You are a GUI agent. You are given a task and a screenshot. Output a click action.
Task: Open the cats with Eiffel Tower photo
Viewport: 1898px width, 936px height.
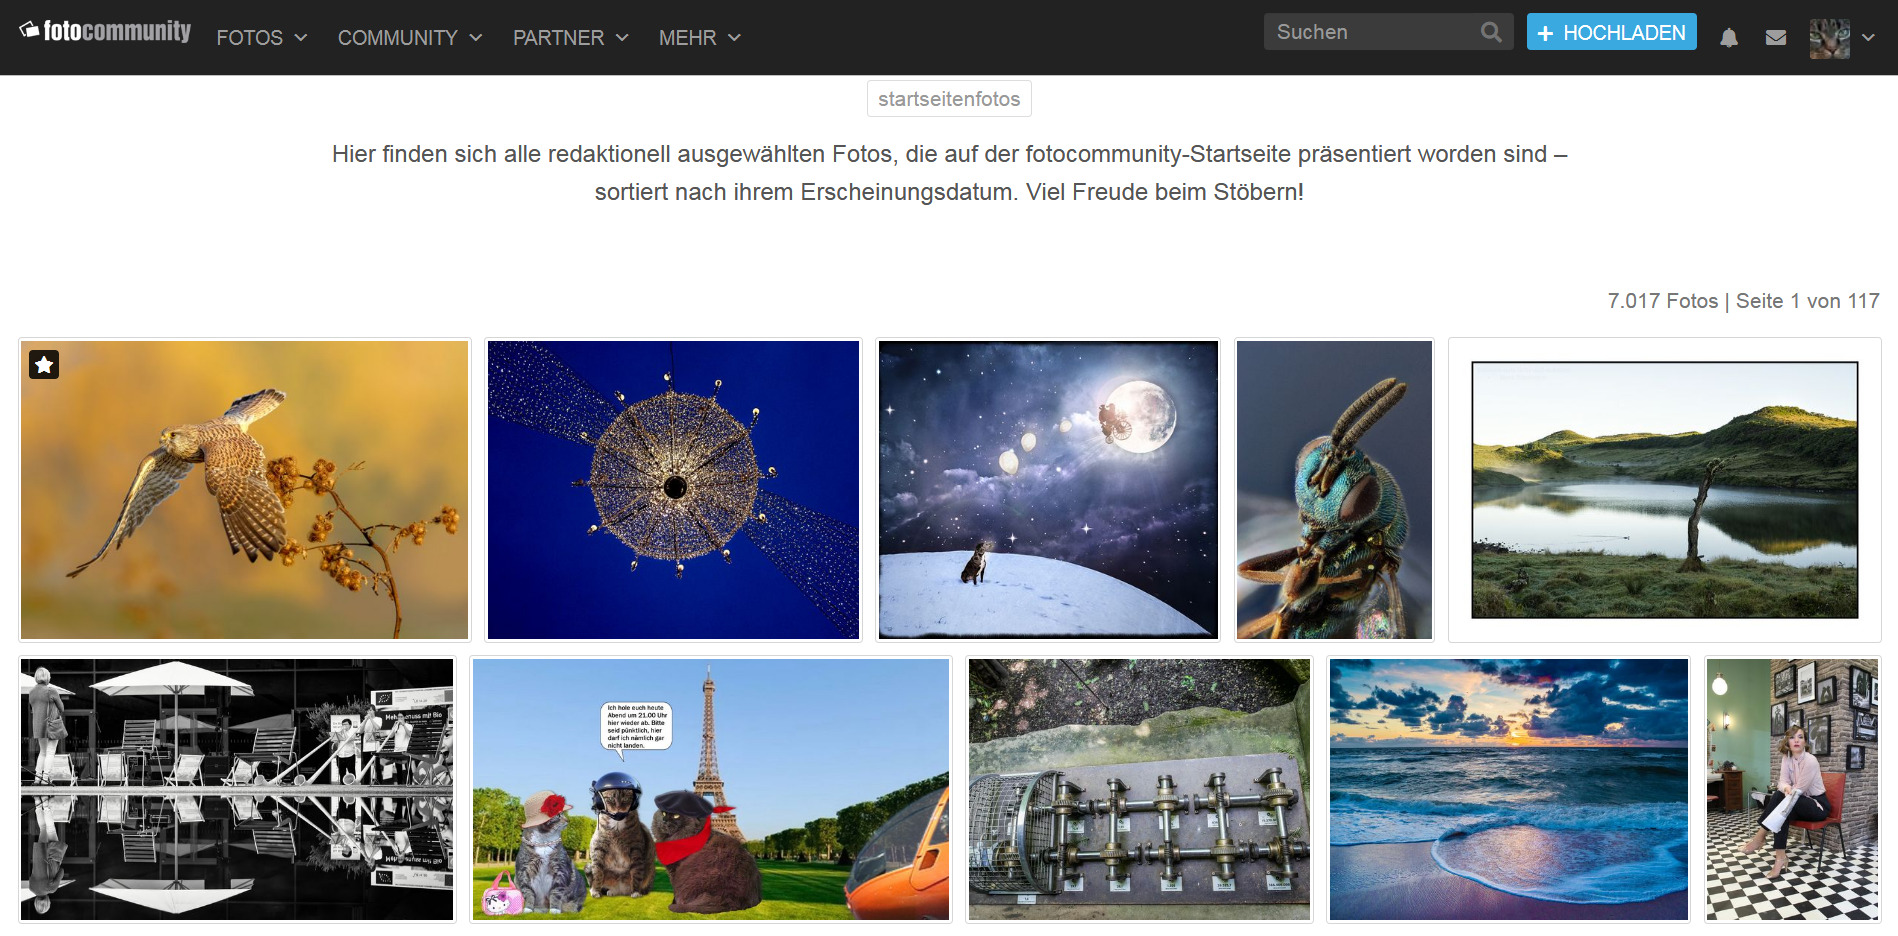pos(711,789)
